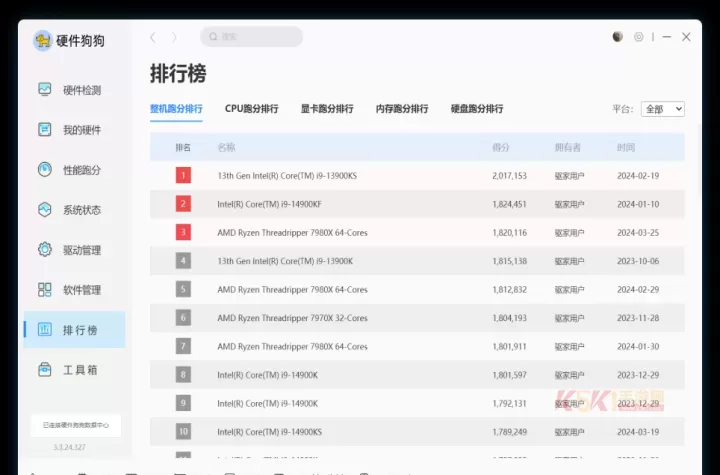Click date 2023-10-06

(638, 261)
